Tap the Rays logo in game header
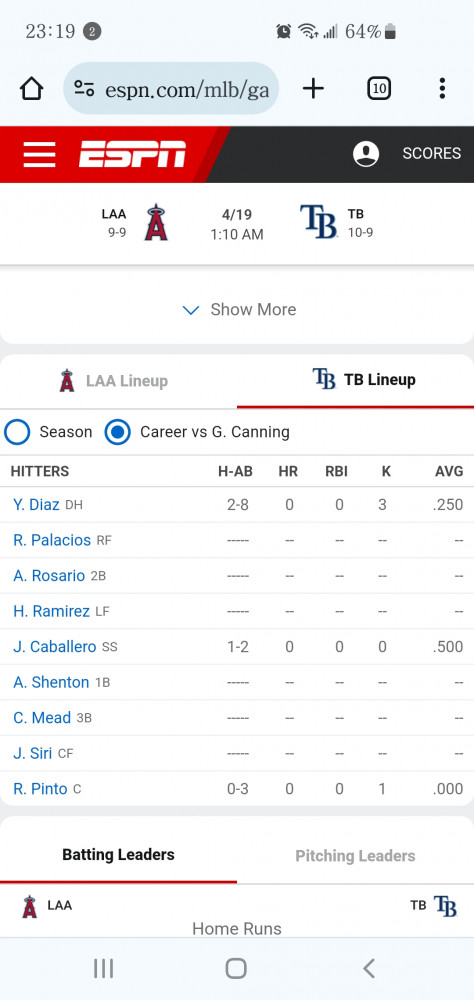The image size is (474, 1000). point(319,222)
